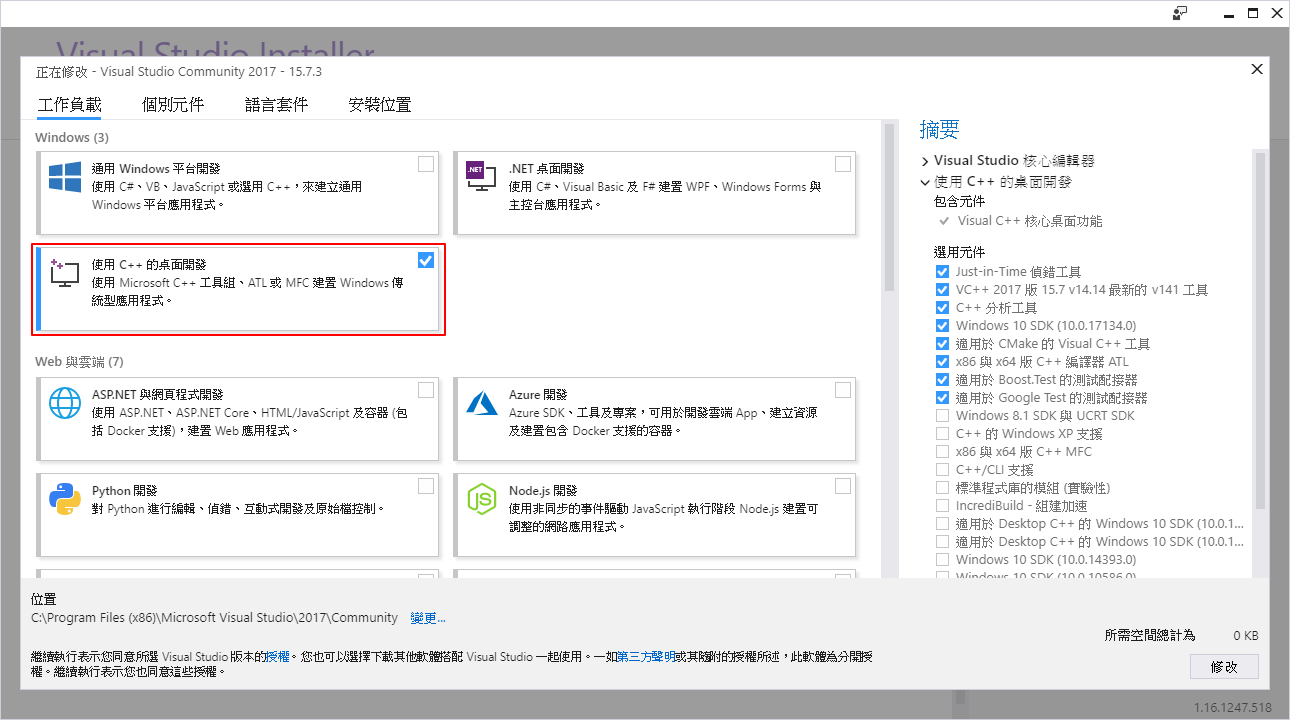Viewport: 1290px width, 720px height.
Task: Check the Azure 開發 workload checkbox
Action: coord(843,390)
